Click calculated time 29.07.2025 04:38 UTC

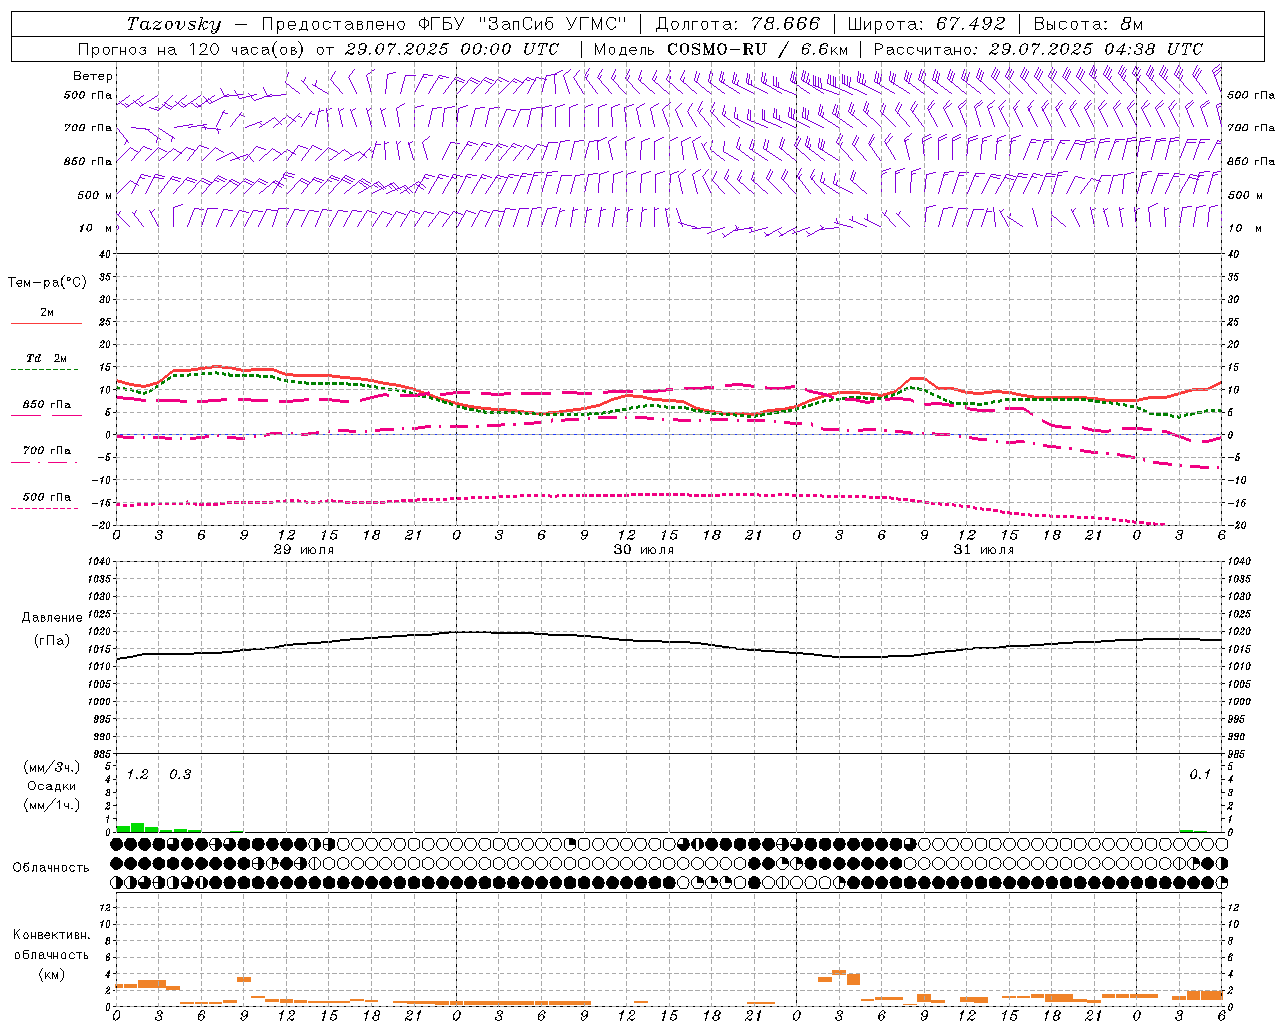pyautogui.click(x=1096, y=49)
